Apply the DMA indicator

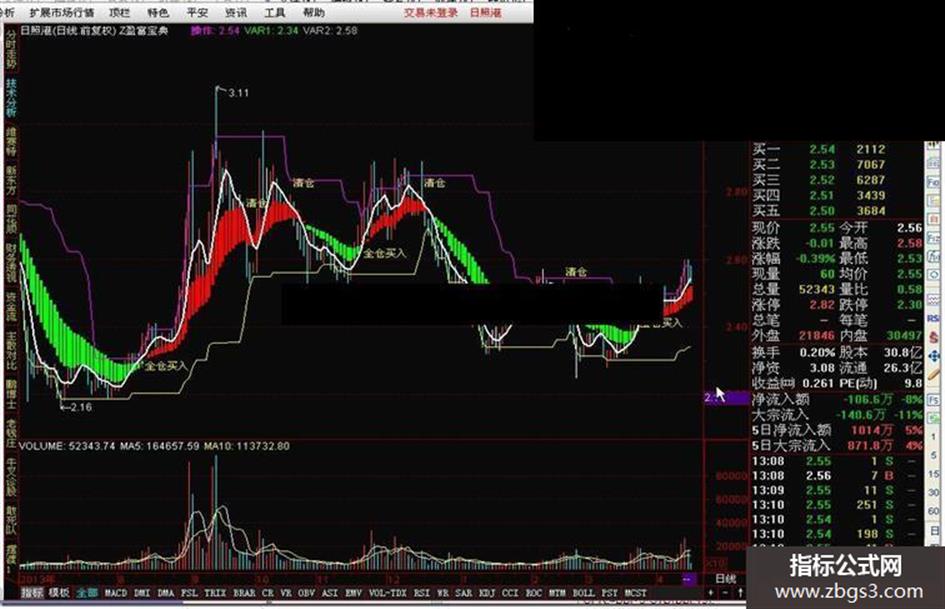pos(166,593)
